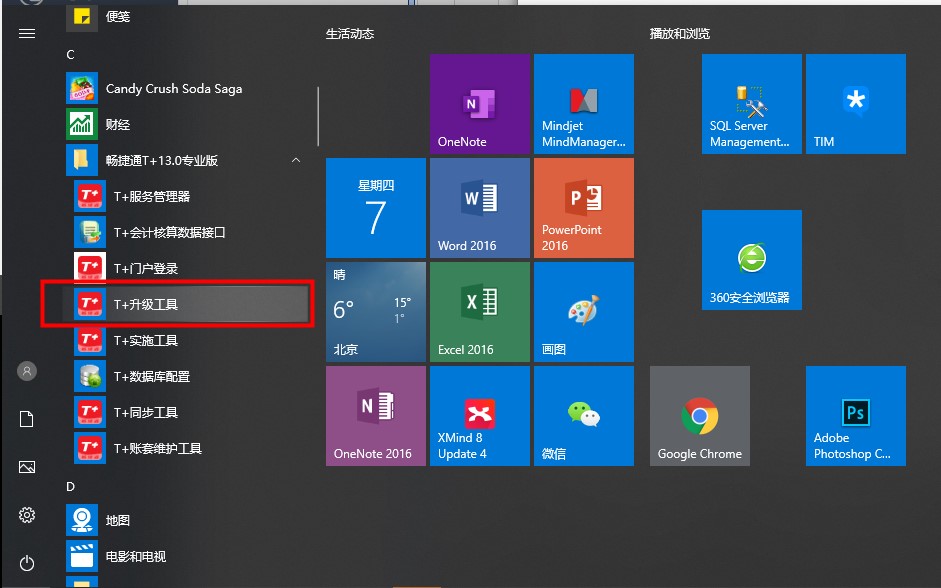Click the 生活动态 group heading

tap(350, 34)
